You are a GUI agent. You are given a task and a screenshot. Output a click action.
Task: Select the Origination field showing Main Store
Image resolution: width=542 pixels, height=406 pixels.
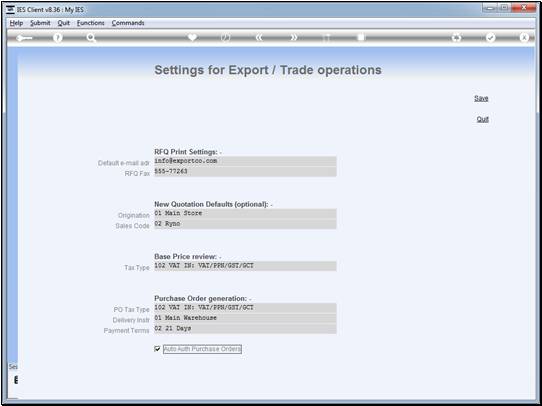245,214
